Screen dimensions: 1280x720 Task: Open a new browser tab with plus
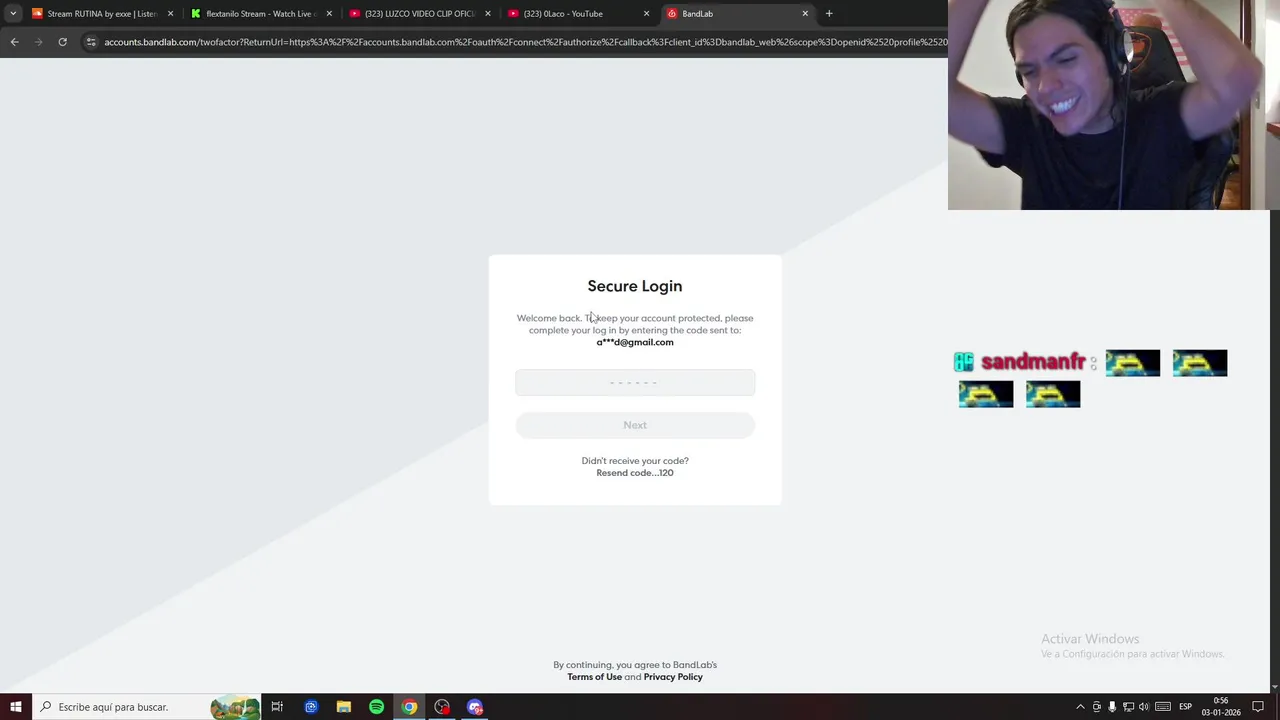(829, 14)
